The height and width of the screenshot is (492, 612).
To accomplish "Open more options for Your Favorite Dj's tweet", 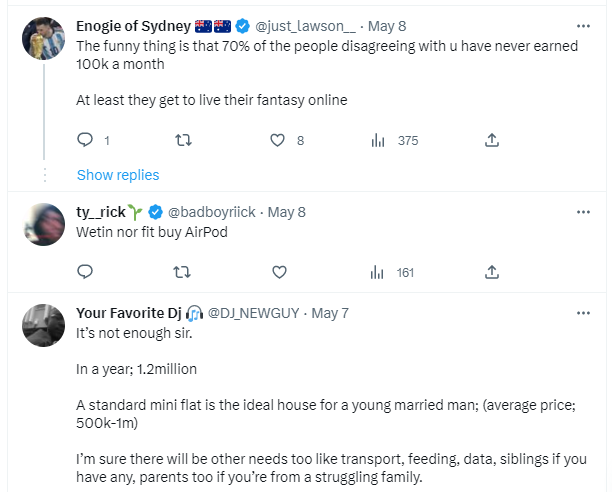I will tap(584, 313).
